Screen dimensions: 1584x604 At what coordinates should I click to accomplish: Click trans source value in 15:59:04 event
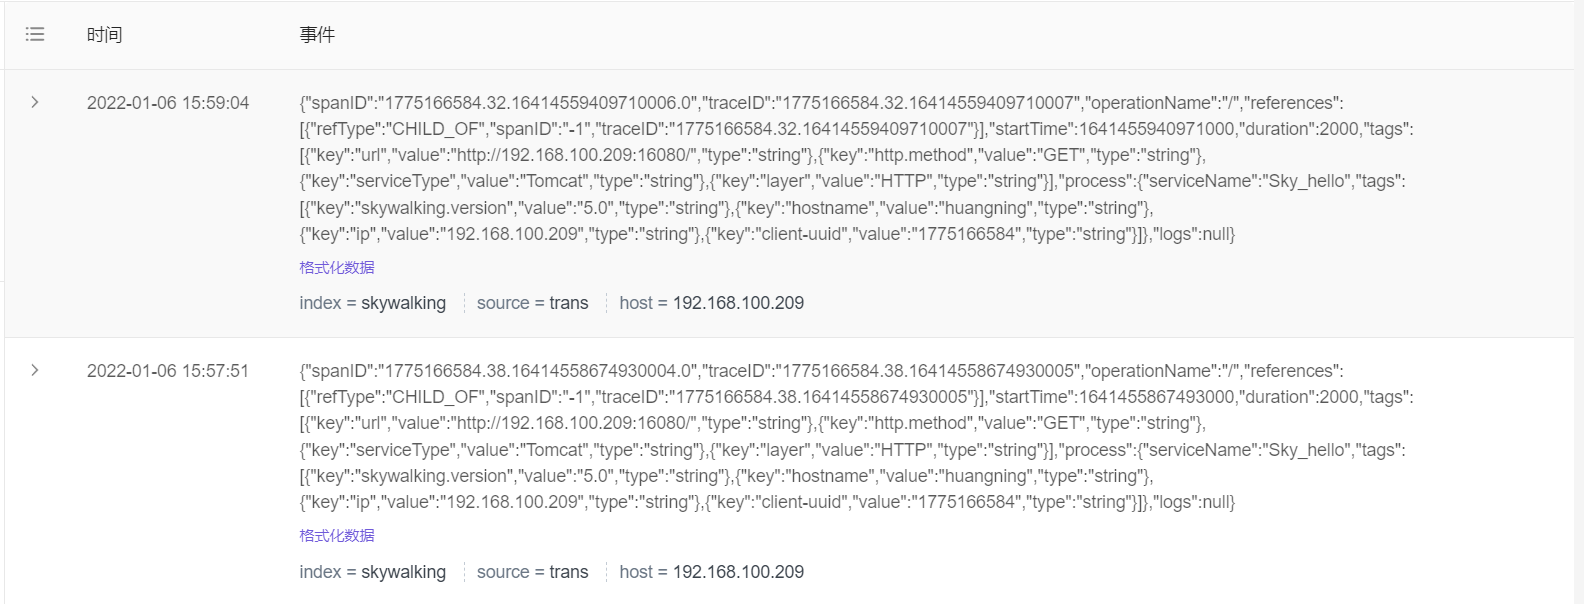click(568, 303)
